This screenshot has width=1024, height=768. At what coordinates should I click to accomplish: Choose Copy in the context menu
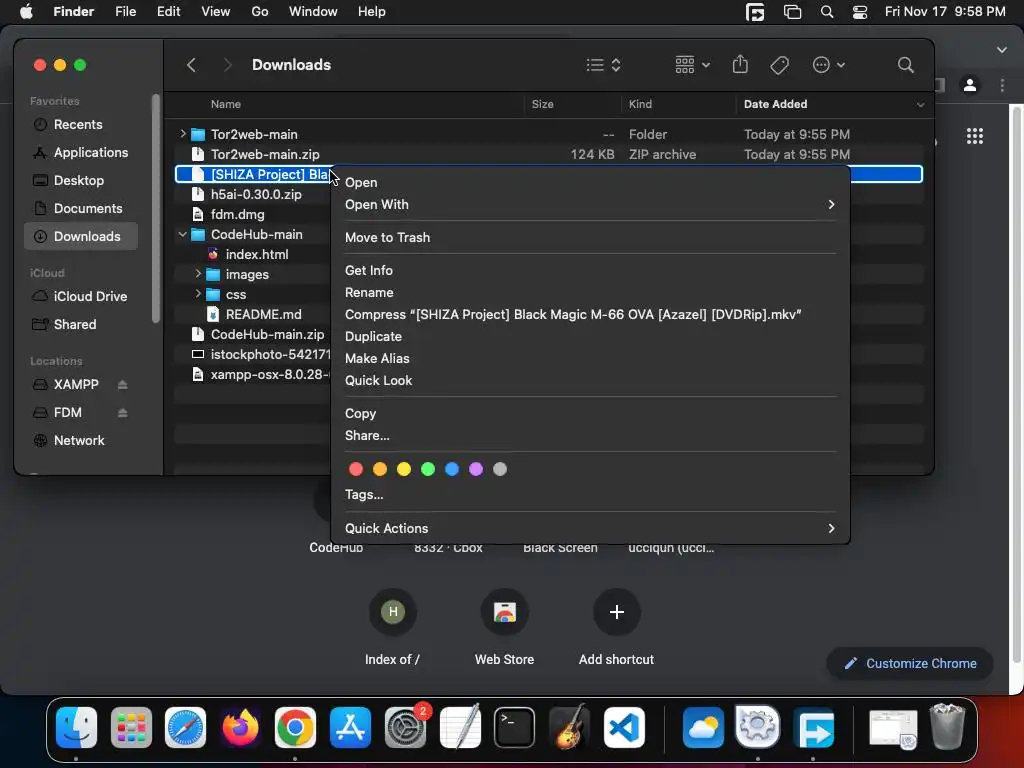pos(590,413)
